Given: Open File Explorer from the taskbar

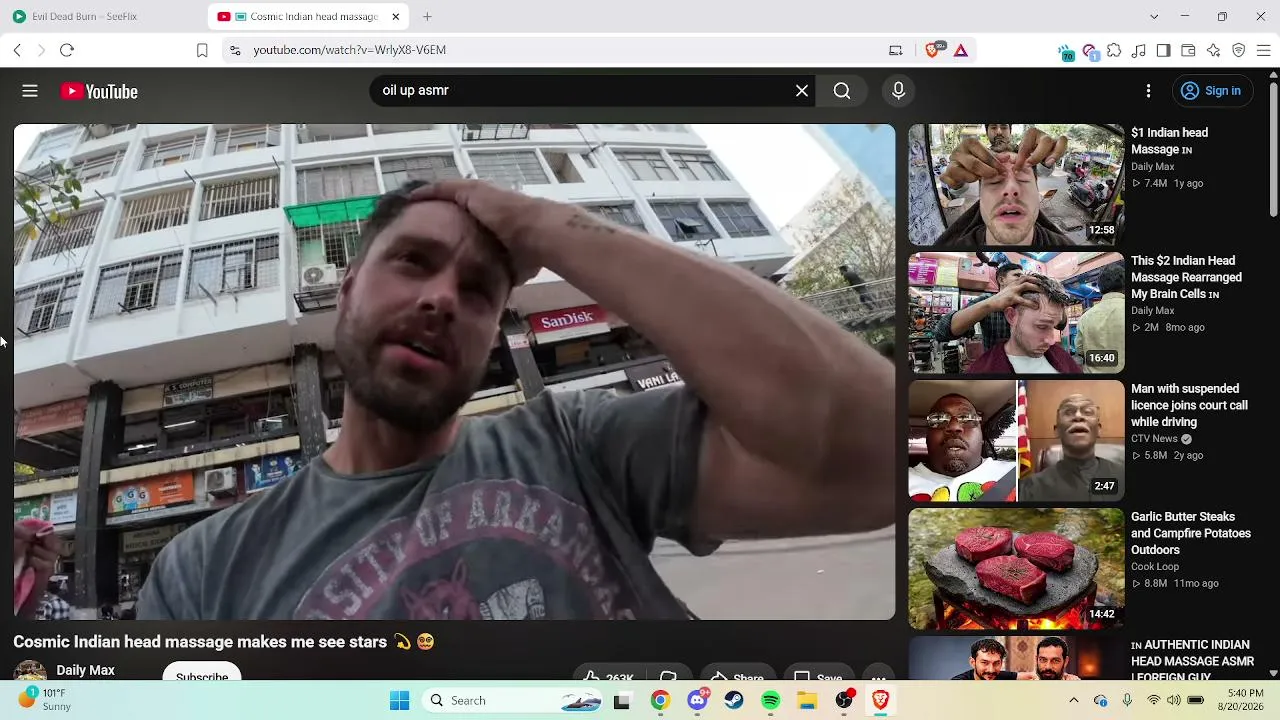Looking at the screenshot, I should pyautogui.click(x=807, y=701).
